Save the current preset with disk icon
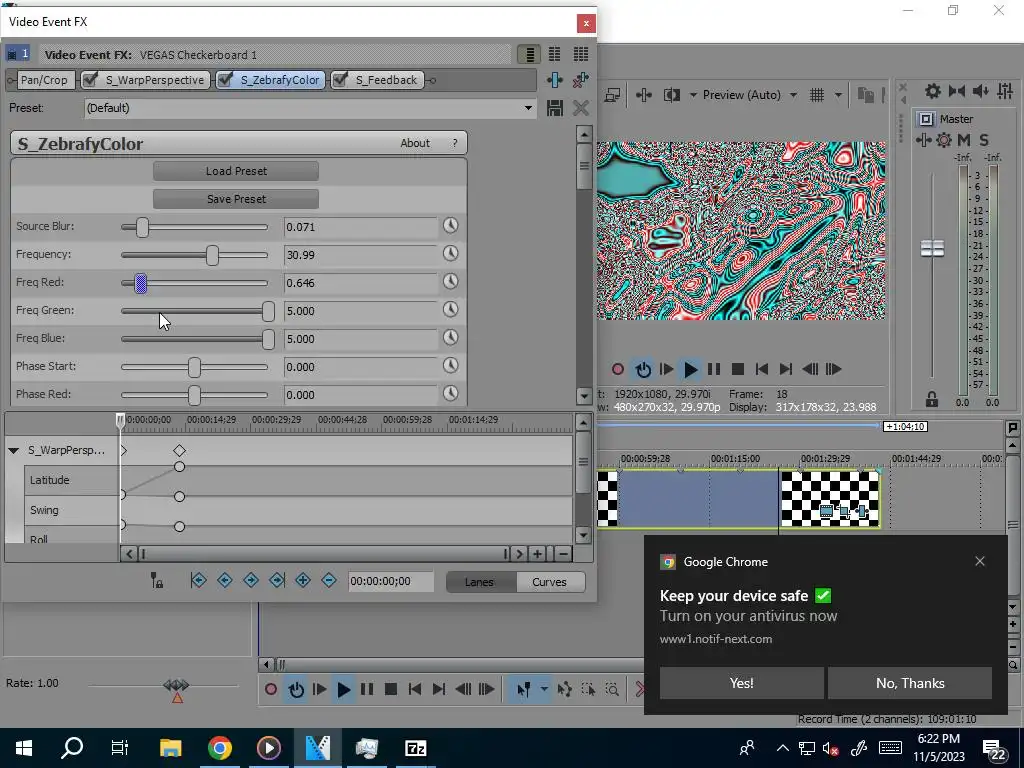 tap(554, 108)
